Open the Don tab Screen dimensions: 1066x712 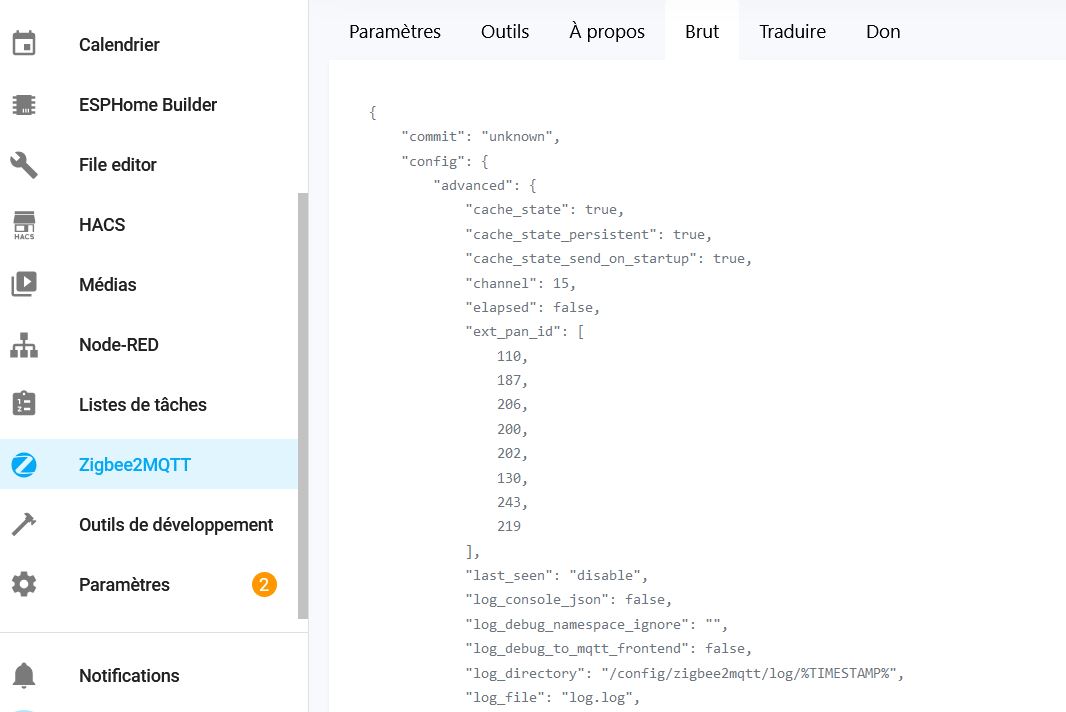(x=883, y=31)
